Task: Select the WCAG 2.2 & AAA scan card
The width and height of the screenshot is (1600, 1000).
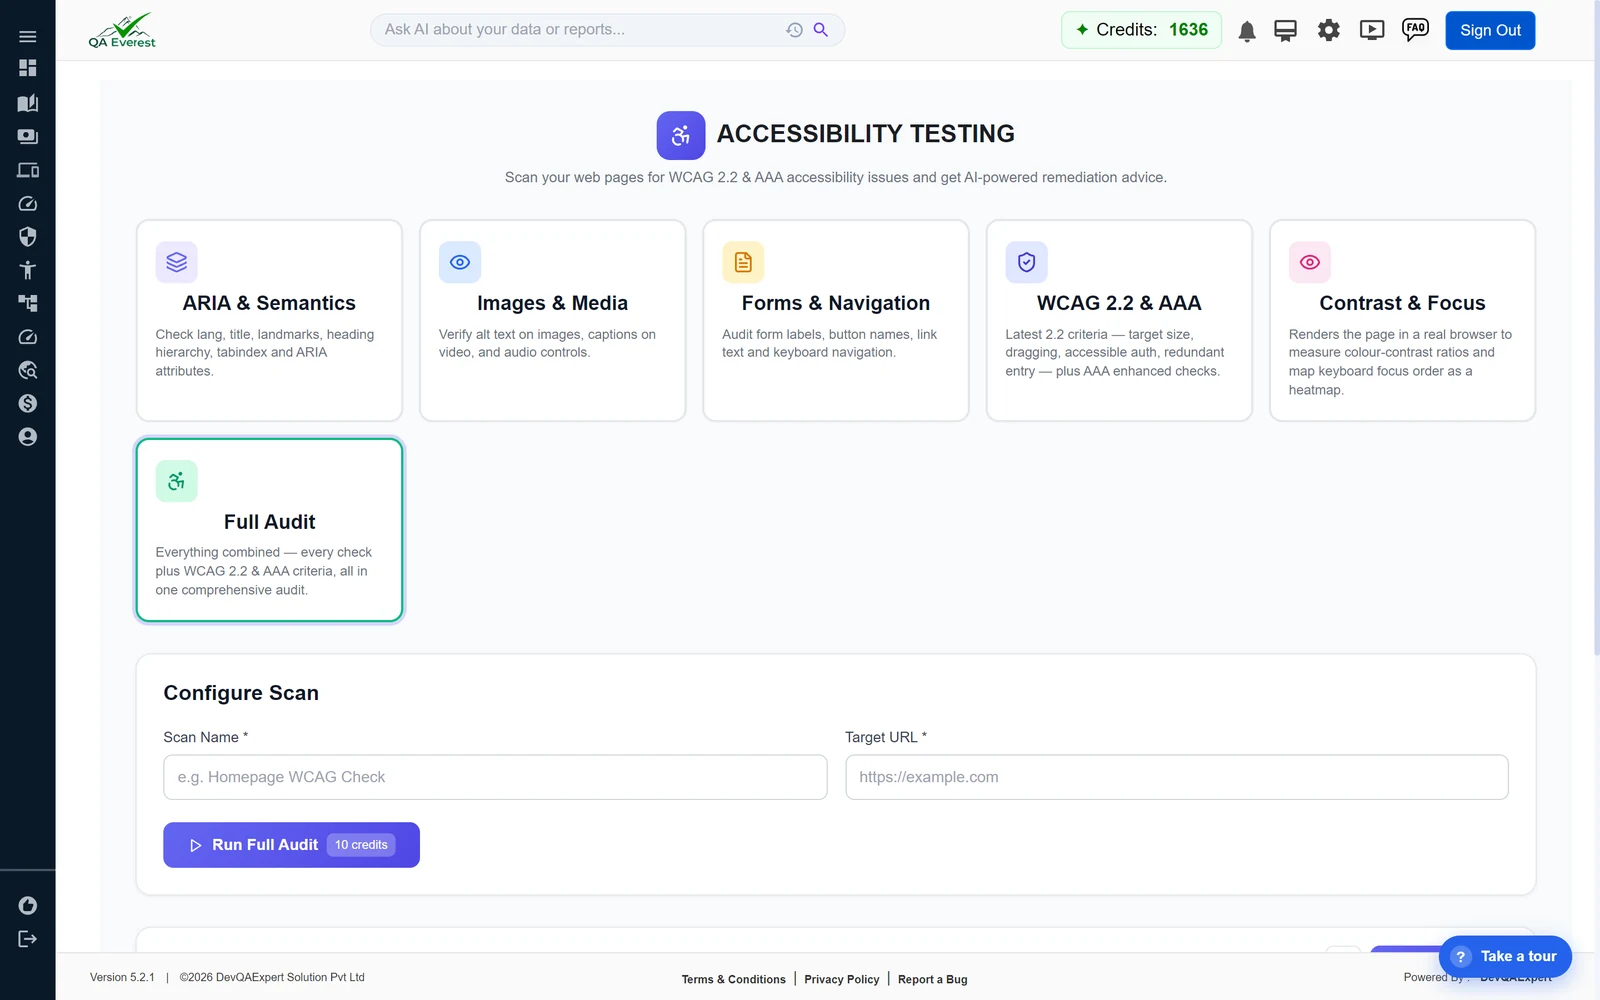Action: [1119, 320]
